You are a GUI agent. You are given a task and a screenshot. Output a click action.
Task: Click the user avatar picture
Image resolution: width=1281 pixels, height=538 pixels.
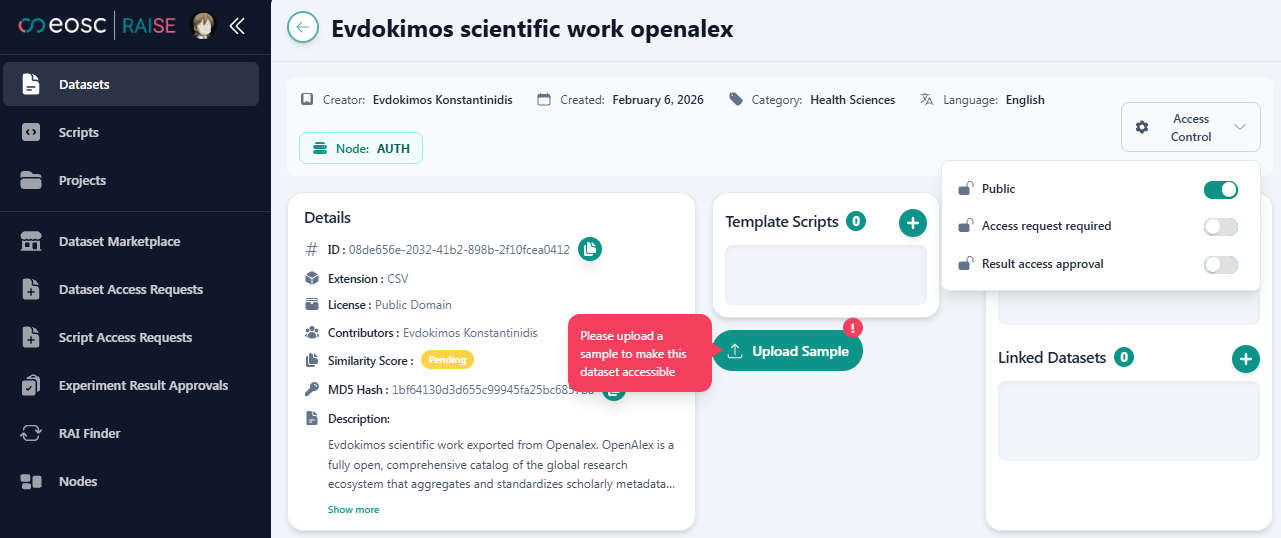coord(204,27)
